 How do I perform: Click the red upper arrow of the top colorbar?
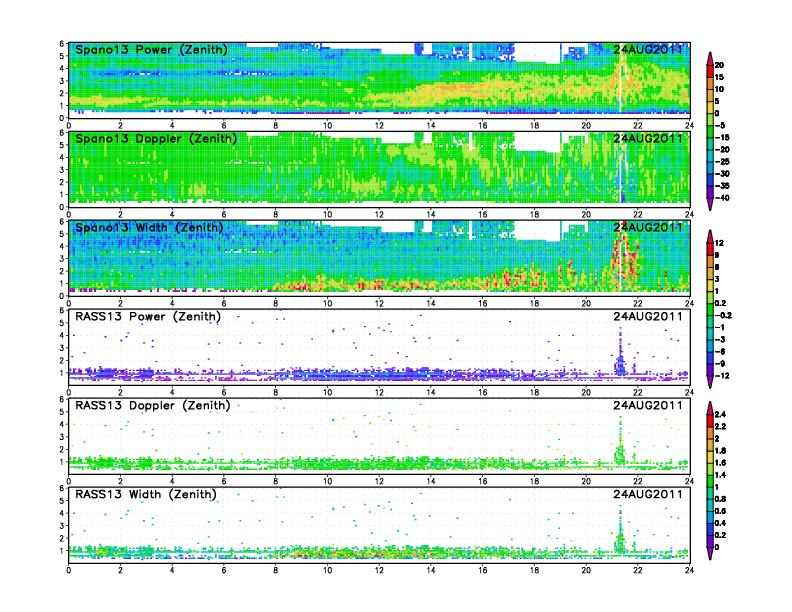pyautogui.click(x=710, y=59)
